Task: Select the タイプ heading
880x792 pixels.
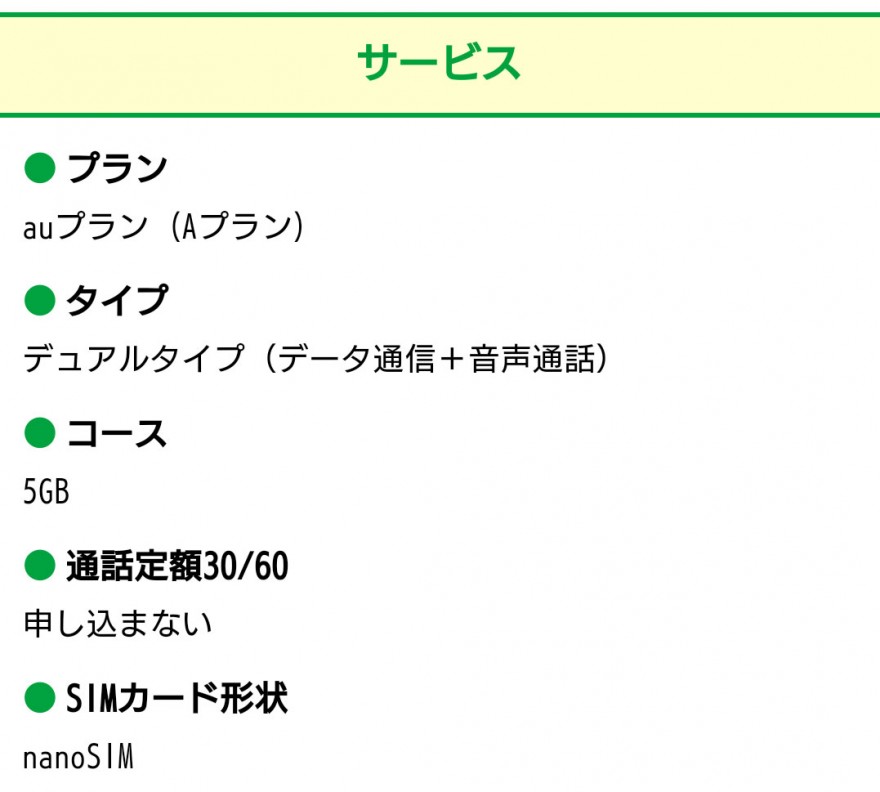Action: point(117,300)
